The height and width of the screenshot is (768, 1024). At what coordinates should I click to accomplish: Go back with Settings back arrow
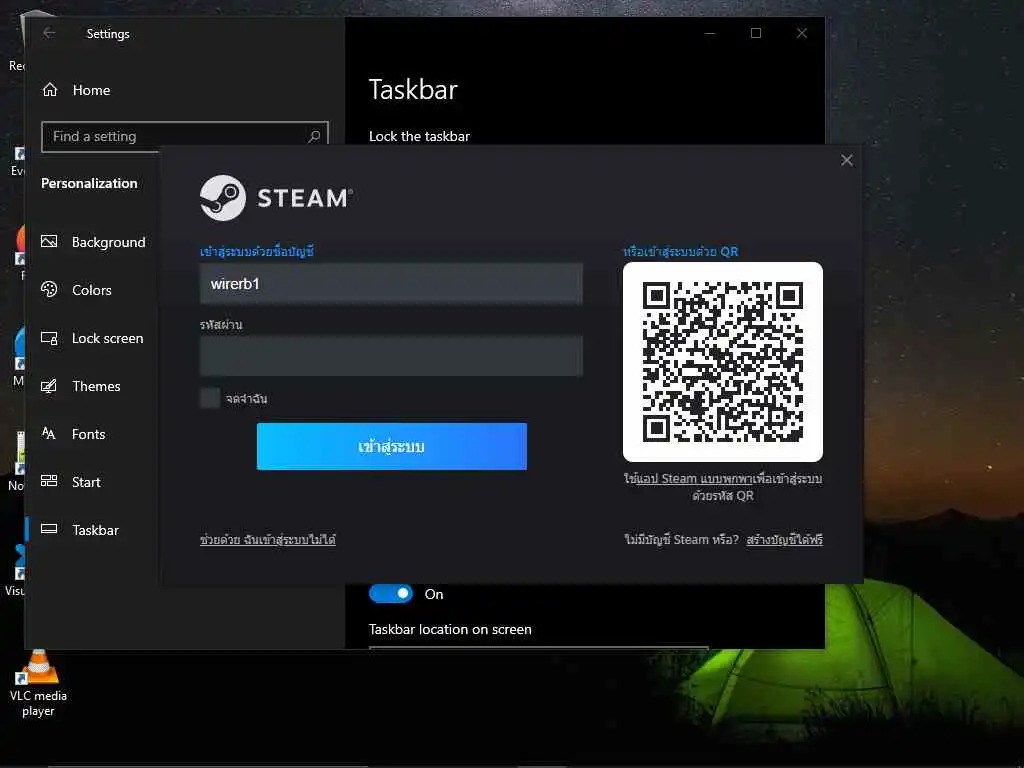click(49, 33)
